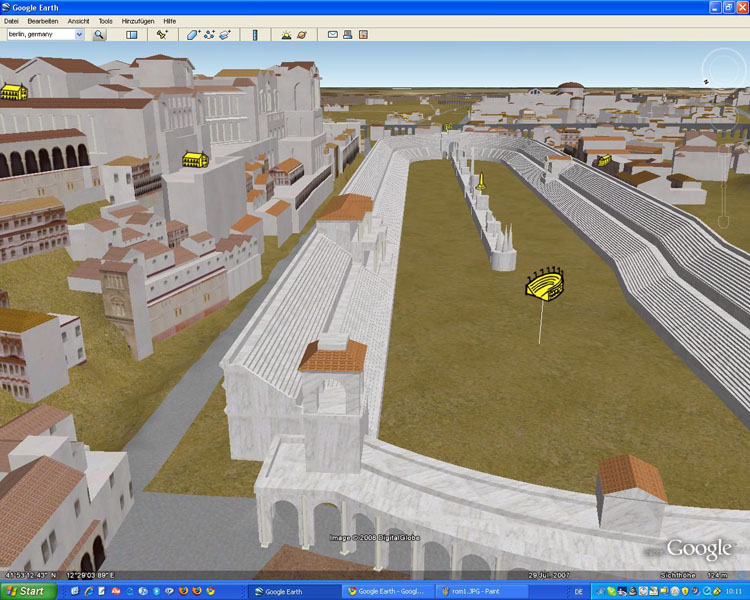Open the search location dropdown arrow
The width and height of the screenshot is (750, 600).
(x=79, y=34)
